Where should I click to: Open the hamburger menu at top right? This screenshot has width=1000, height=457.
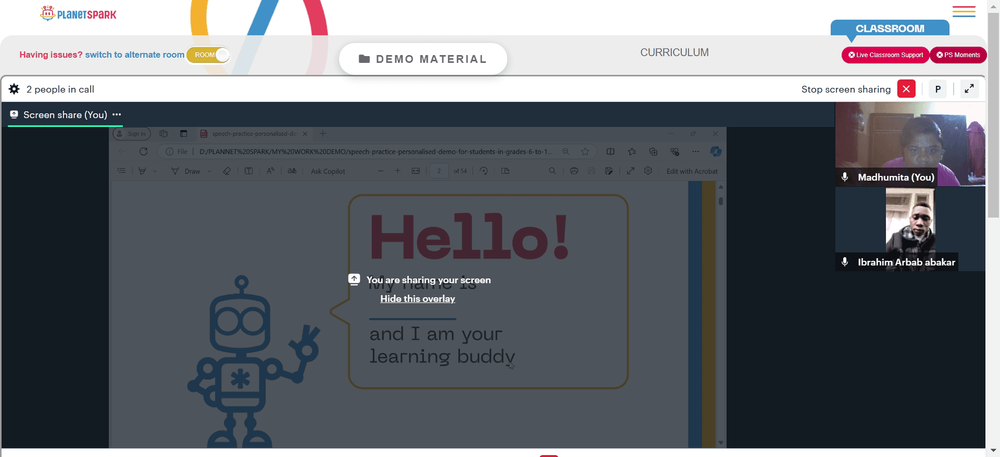pyautogui.click(x=964, y=11)
